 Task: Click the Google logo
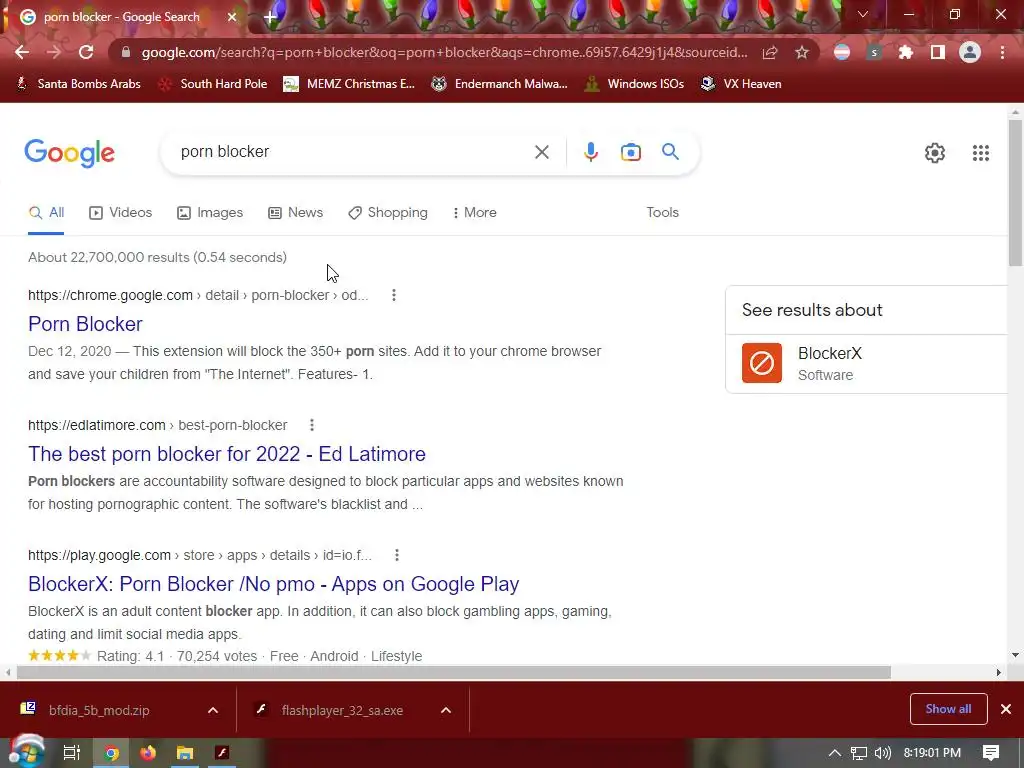click(69, 153)
